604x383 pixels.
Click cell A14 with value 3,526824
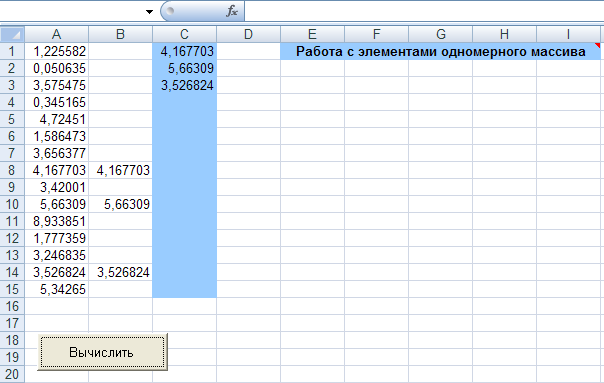coord(57,272)
